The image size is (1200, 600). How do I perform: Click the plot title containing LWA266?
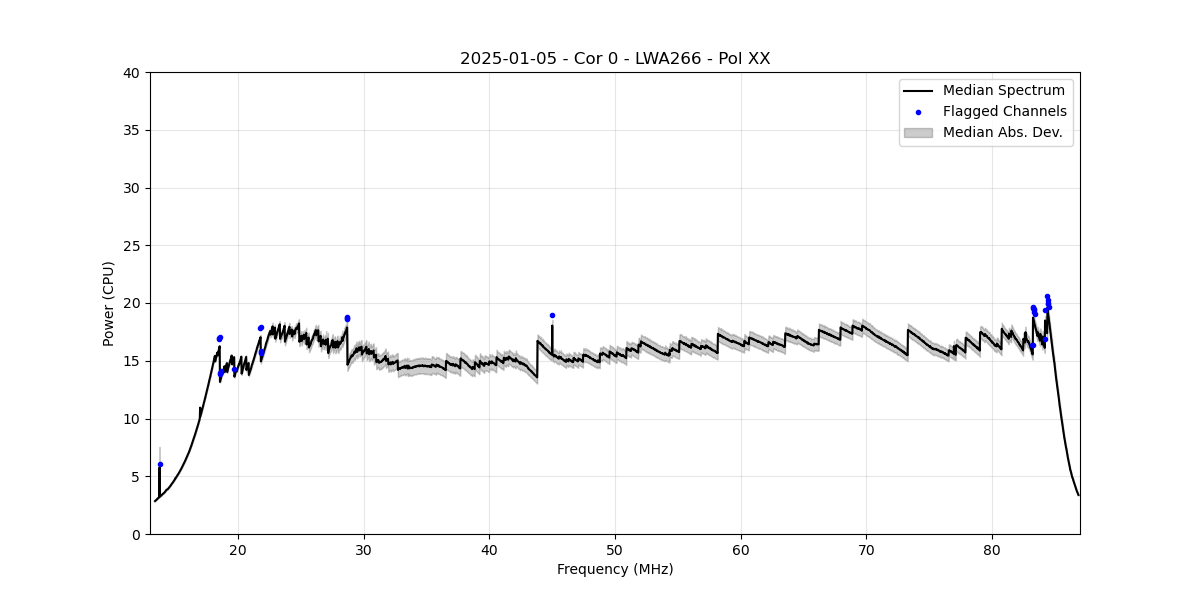point(615,59)
